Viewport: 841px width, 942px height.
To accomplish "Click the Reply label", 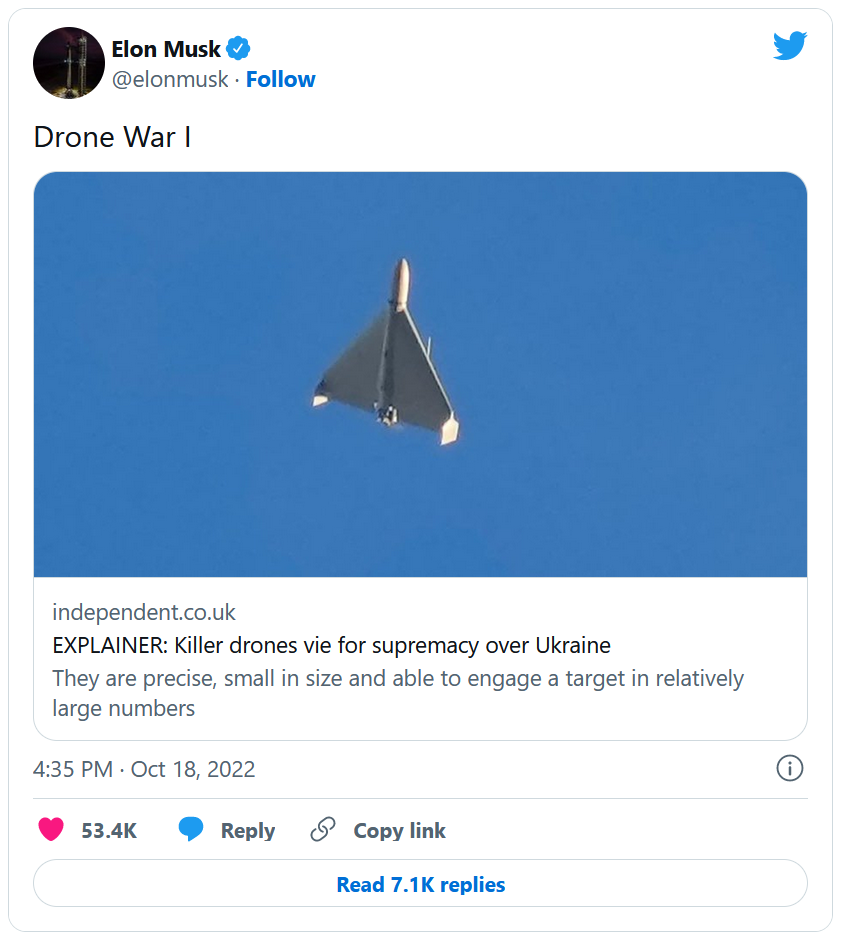I will click(x=248, y=831).
